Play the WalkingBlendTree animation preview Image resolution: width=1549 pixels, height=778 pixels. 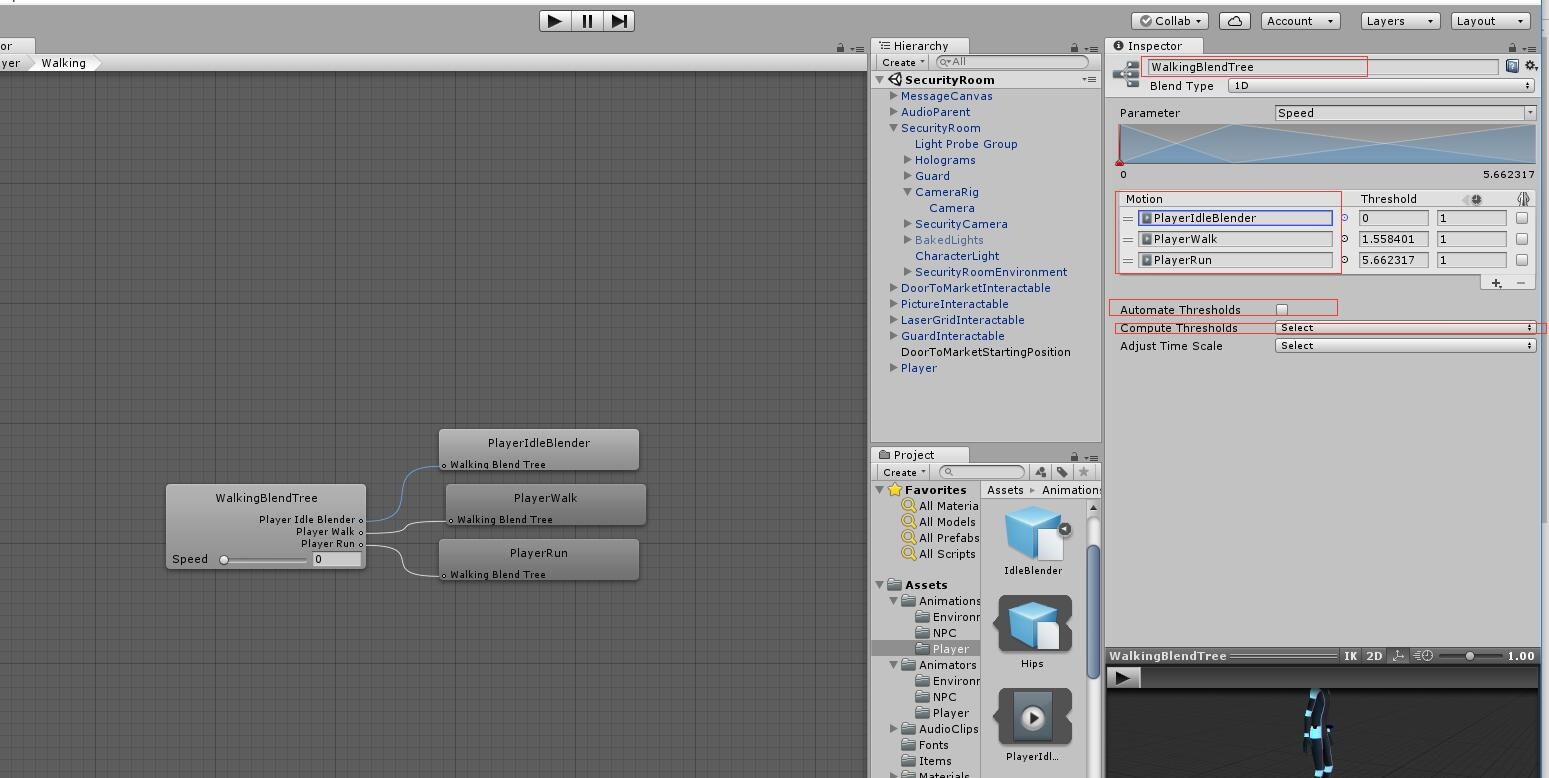point(1123,678)
